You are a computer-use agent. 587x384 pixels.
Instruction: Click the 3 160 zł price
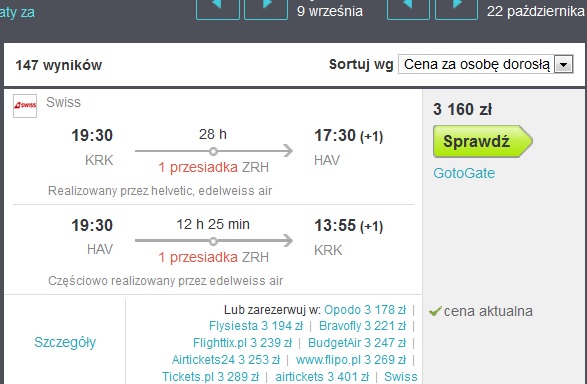[x=462, y=109]
